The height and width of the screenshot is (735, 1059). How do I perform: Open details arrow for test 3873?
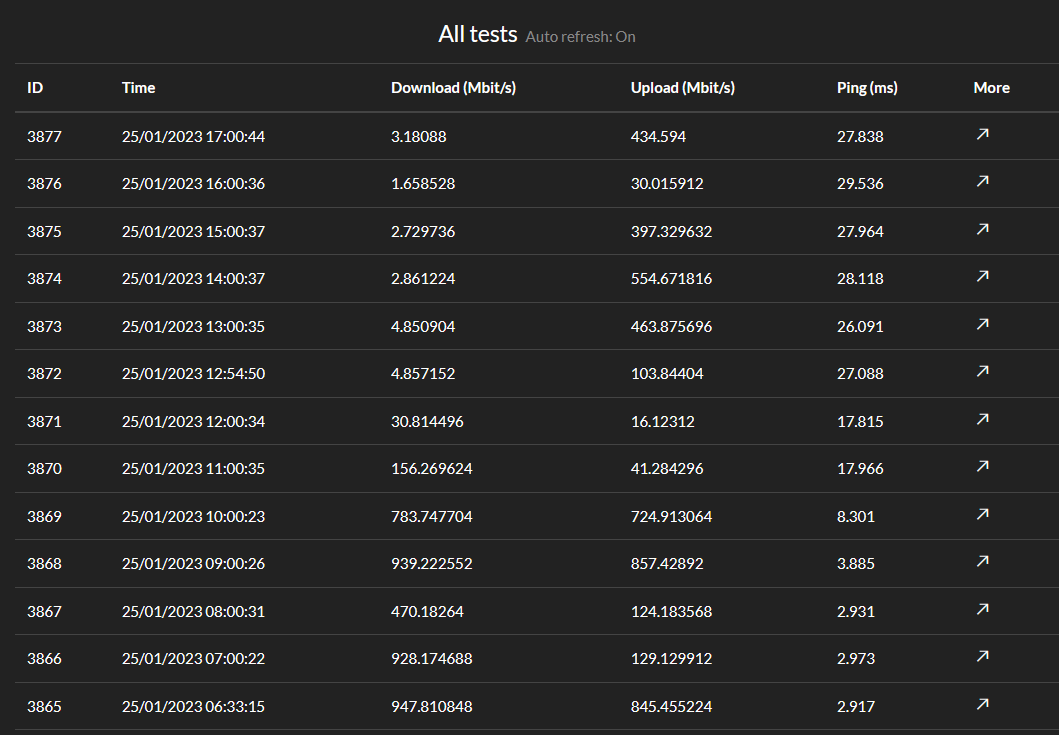point(982,324)
